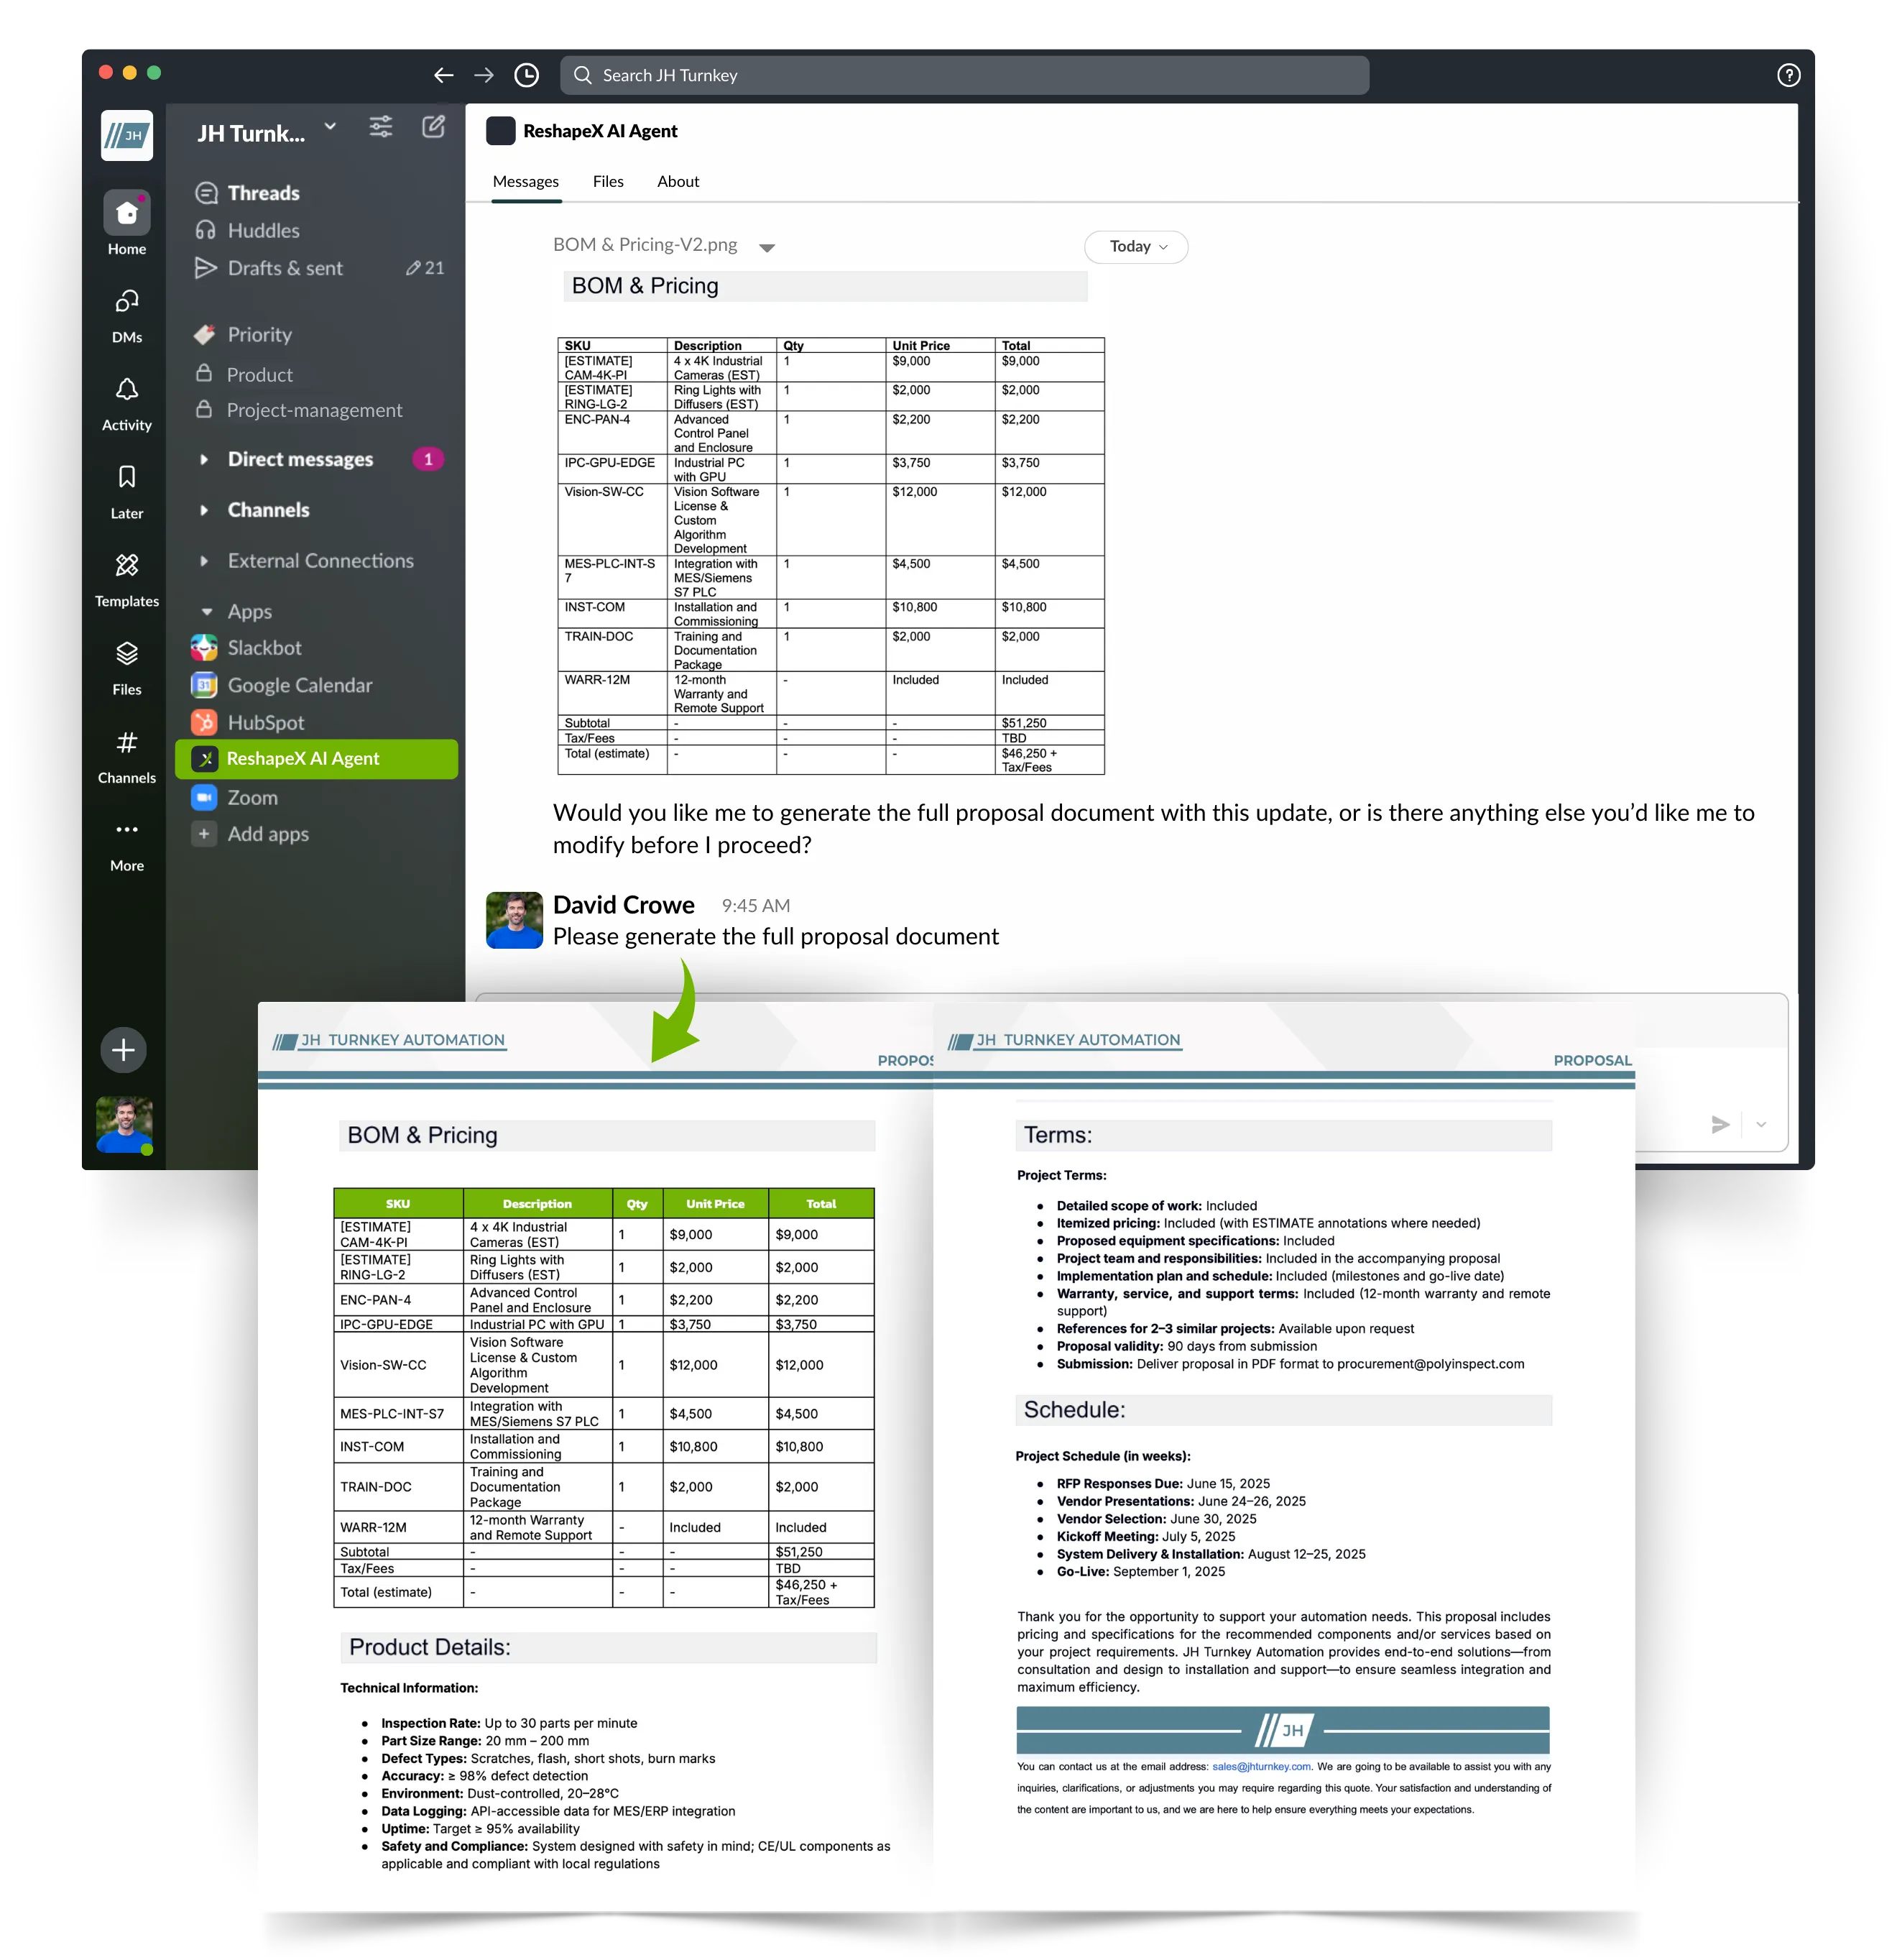Open the HubSpot app
The width and height of the screenshot is (1897, 1960).
265,722
